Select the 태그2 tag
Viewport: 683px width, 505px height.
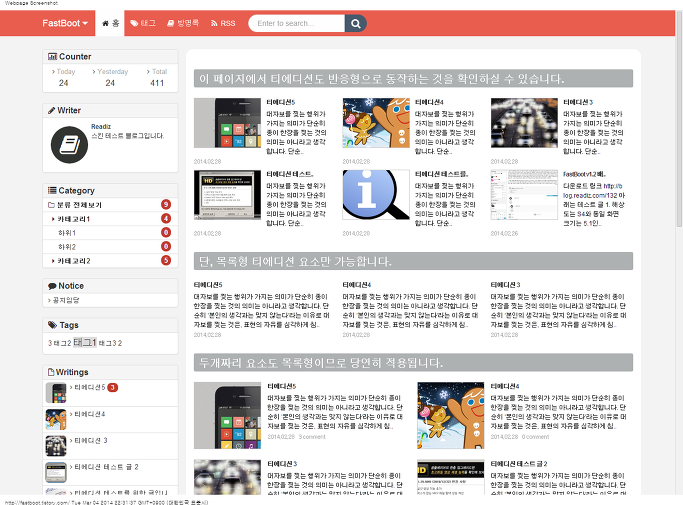pyautogui.click(x=62, y=343)
